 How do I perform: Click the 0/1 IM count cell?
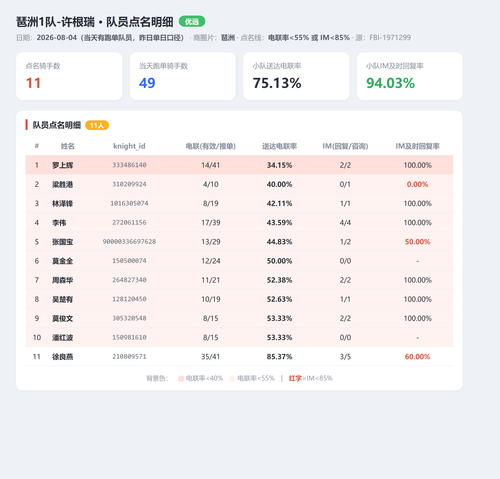click(345, 184)
